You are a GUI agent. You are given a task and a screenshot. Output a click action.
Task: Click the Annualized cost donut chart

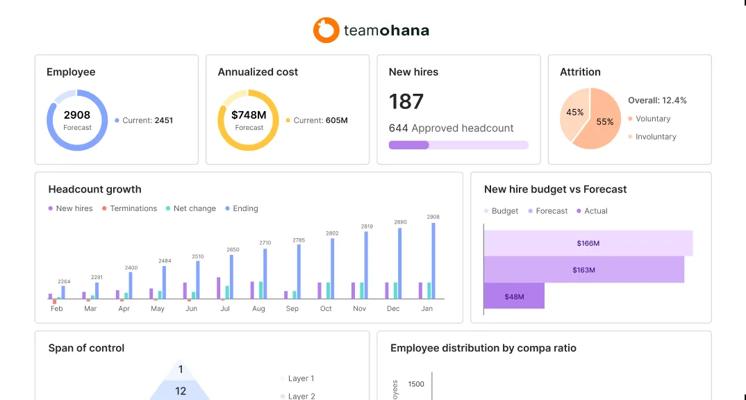click(x=248, y=120)
